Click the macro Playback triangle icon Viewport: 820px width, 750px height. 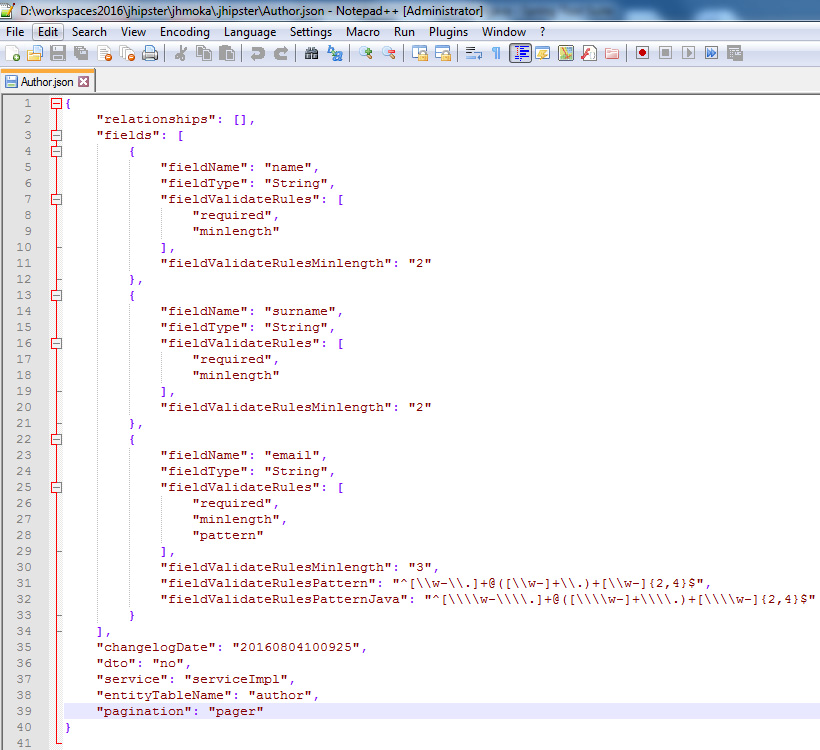(688, 53)
